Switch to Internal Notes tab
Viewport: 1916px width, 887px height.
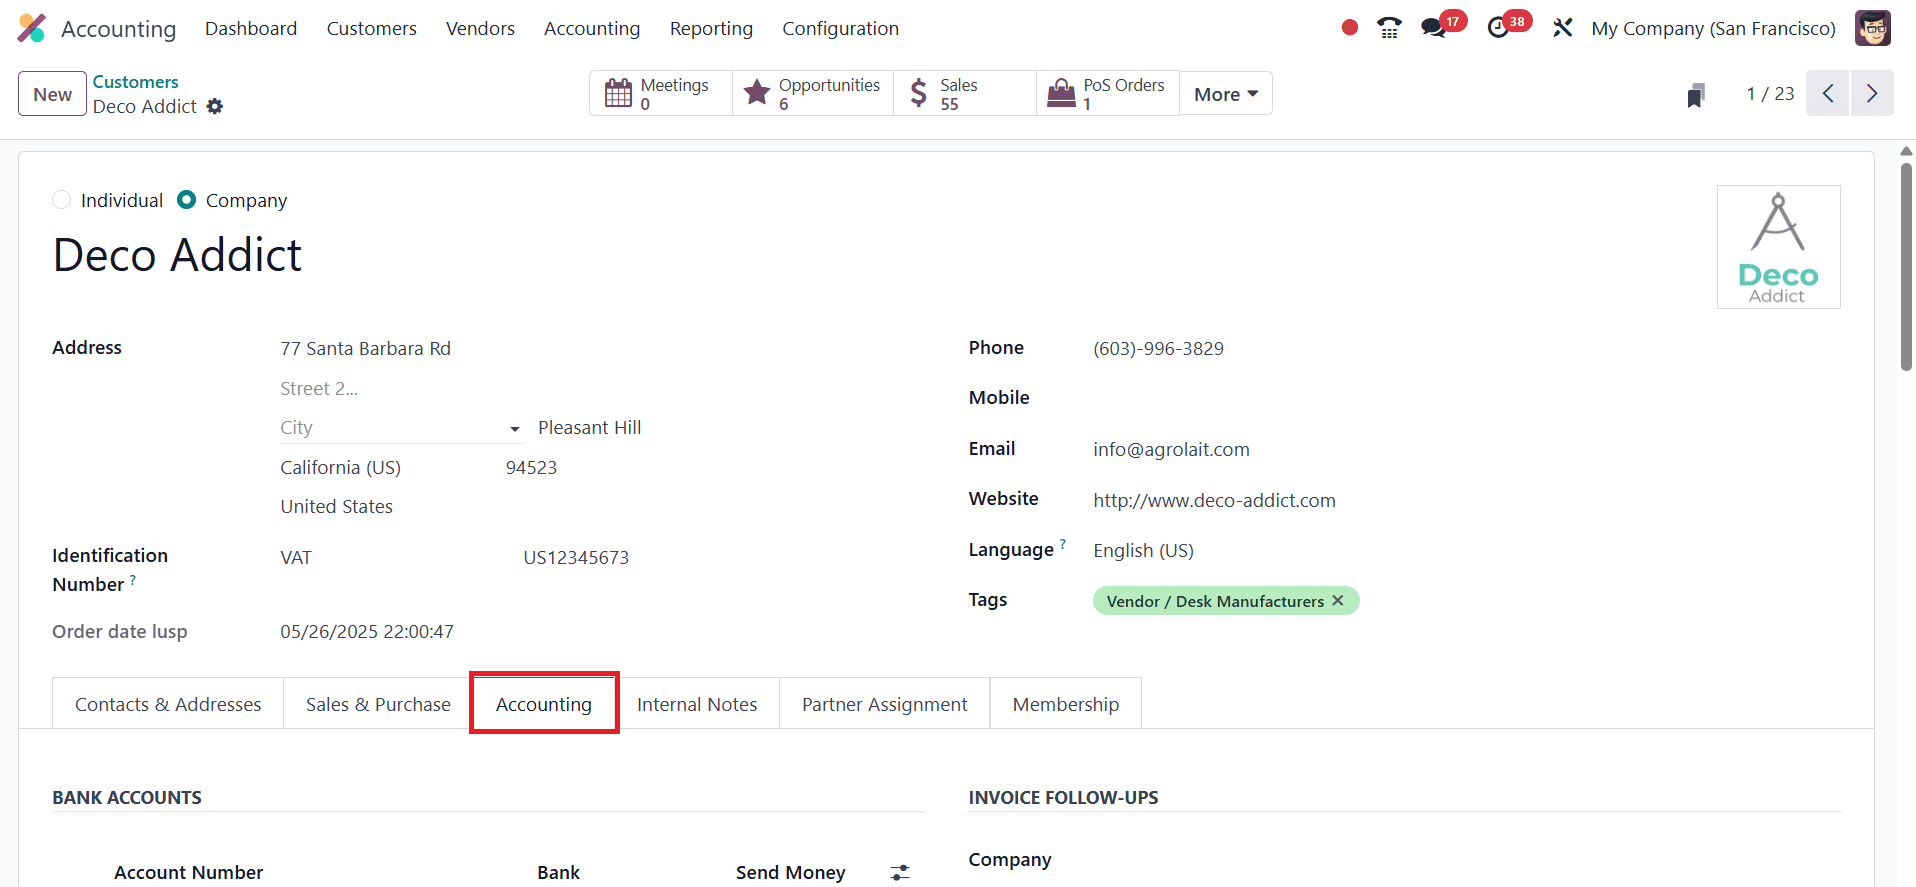pyautogui.click(x=697, y=704)
